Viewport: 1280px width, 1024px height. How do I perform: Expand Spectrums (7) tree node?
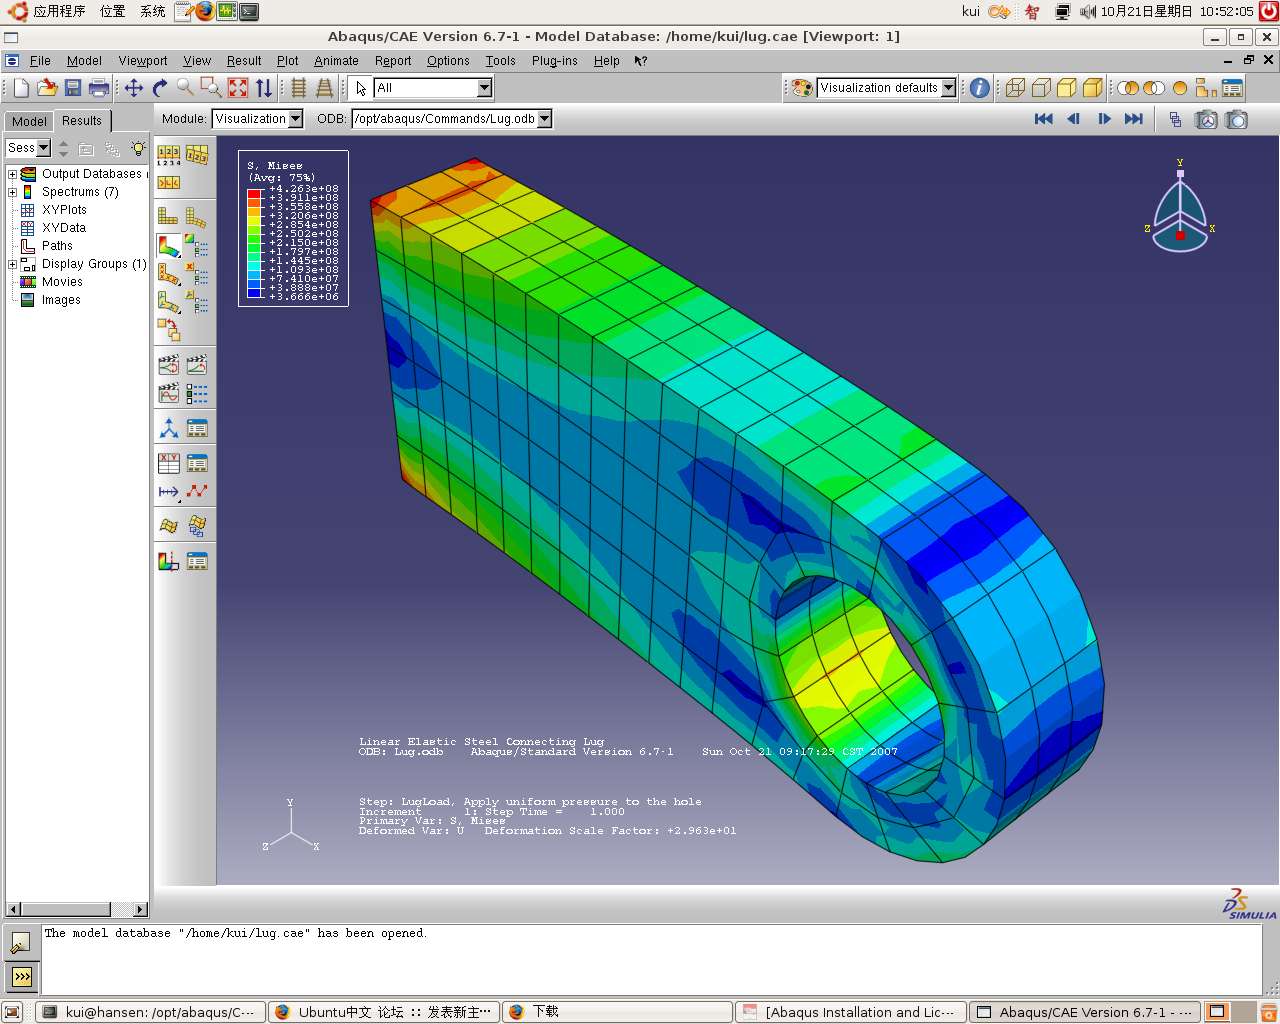pos(12,192)
